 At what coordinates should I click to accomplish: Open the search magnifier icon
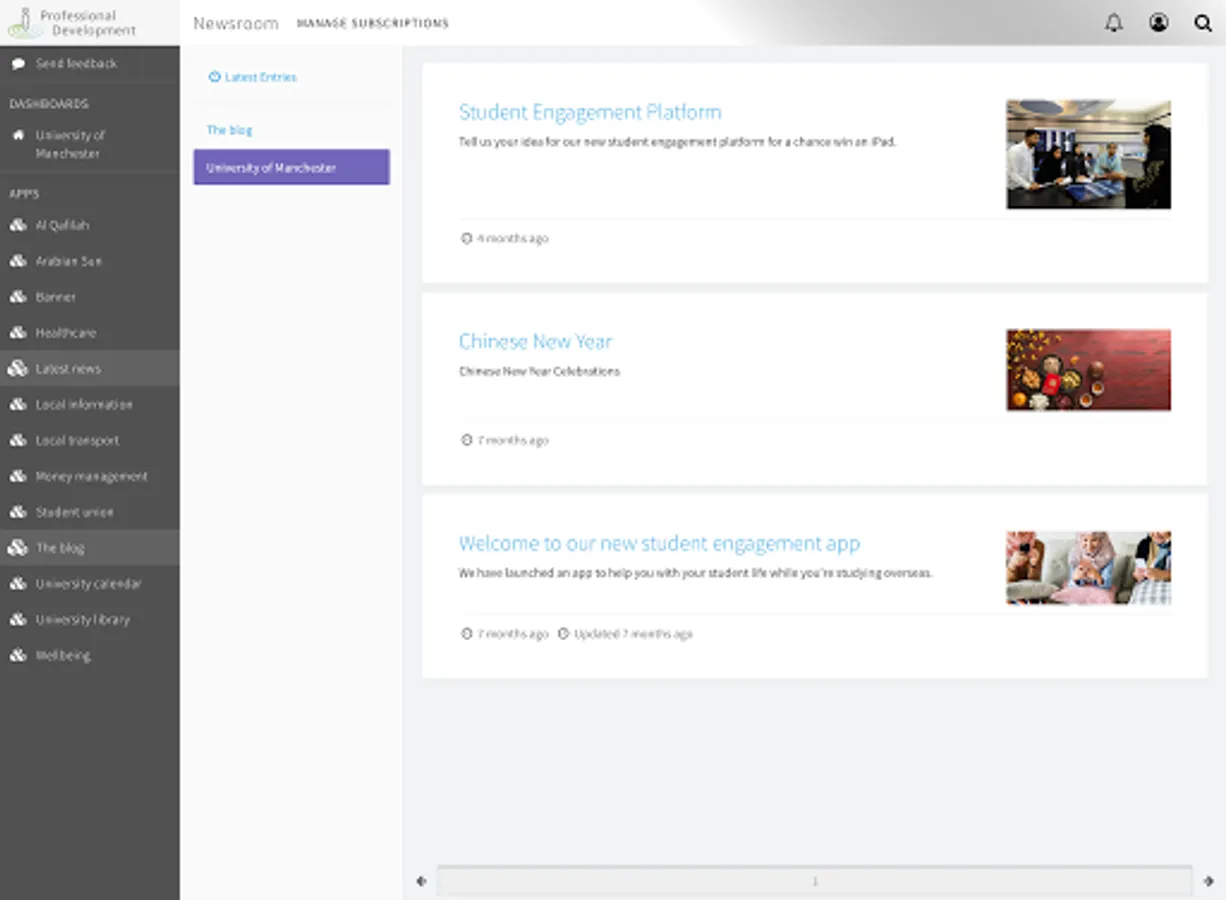pos(1203,22)
